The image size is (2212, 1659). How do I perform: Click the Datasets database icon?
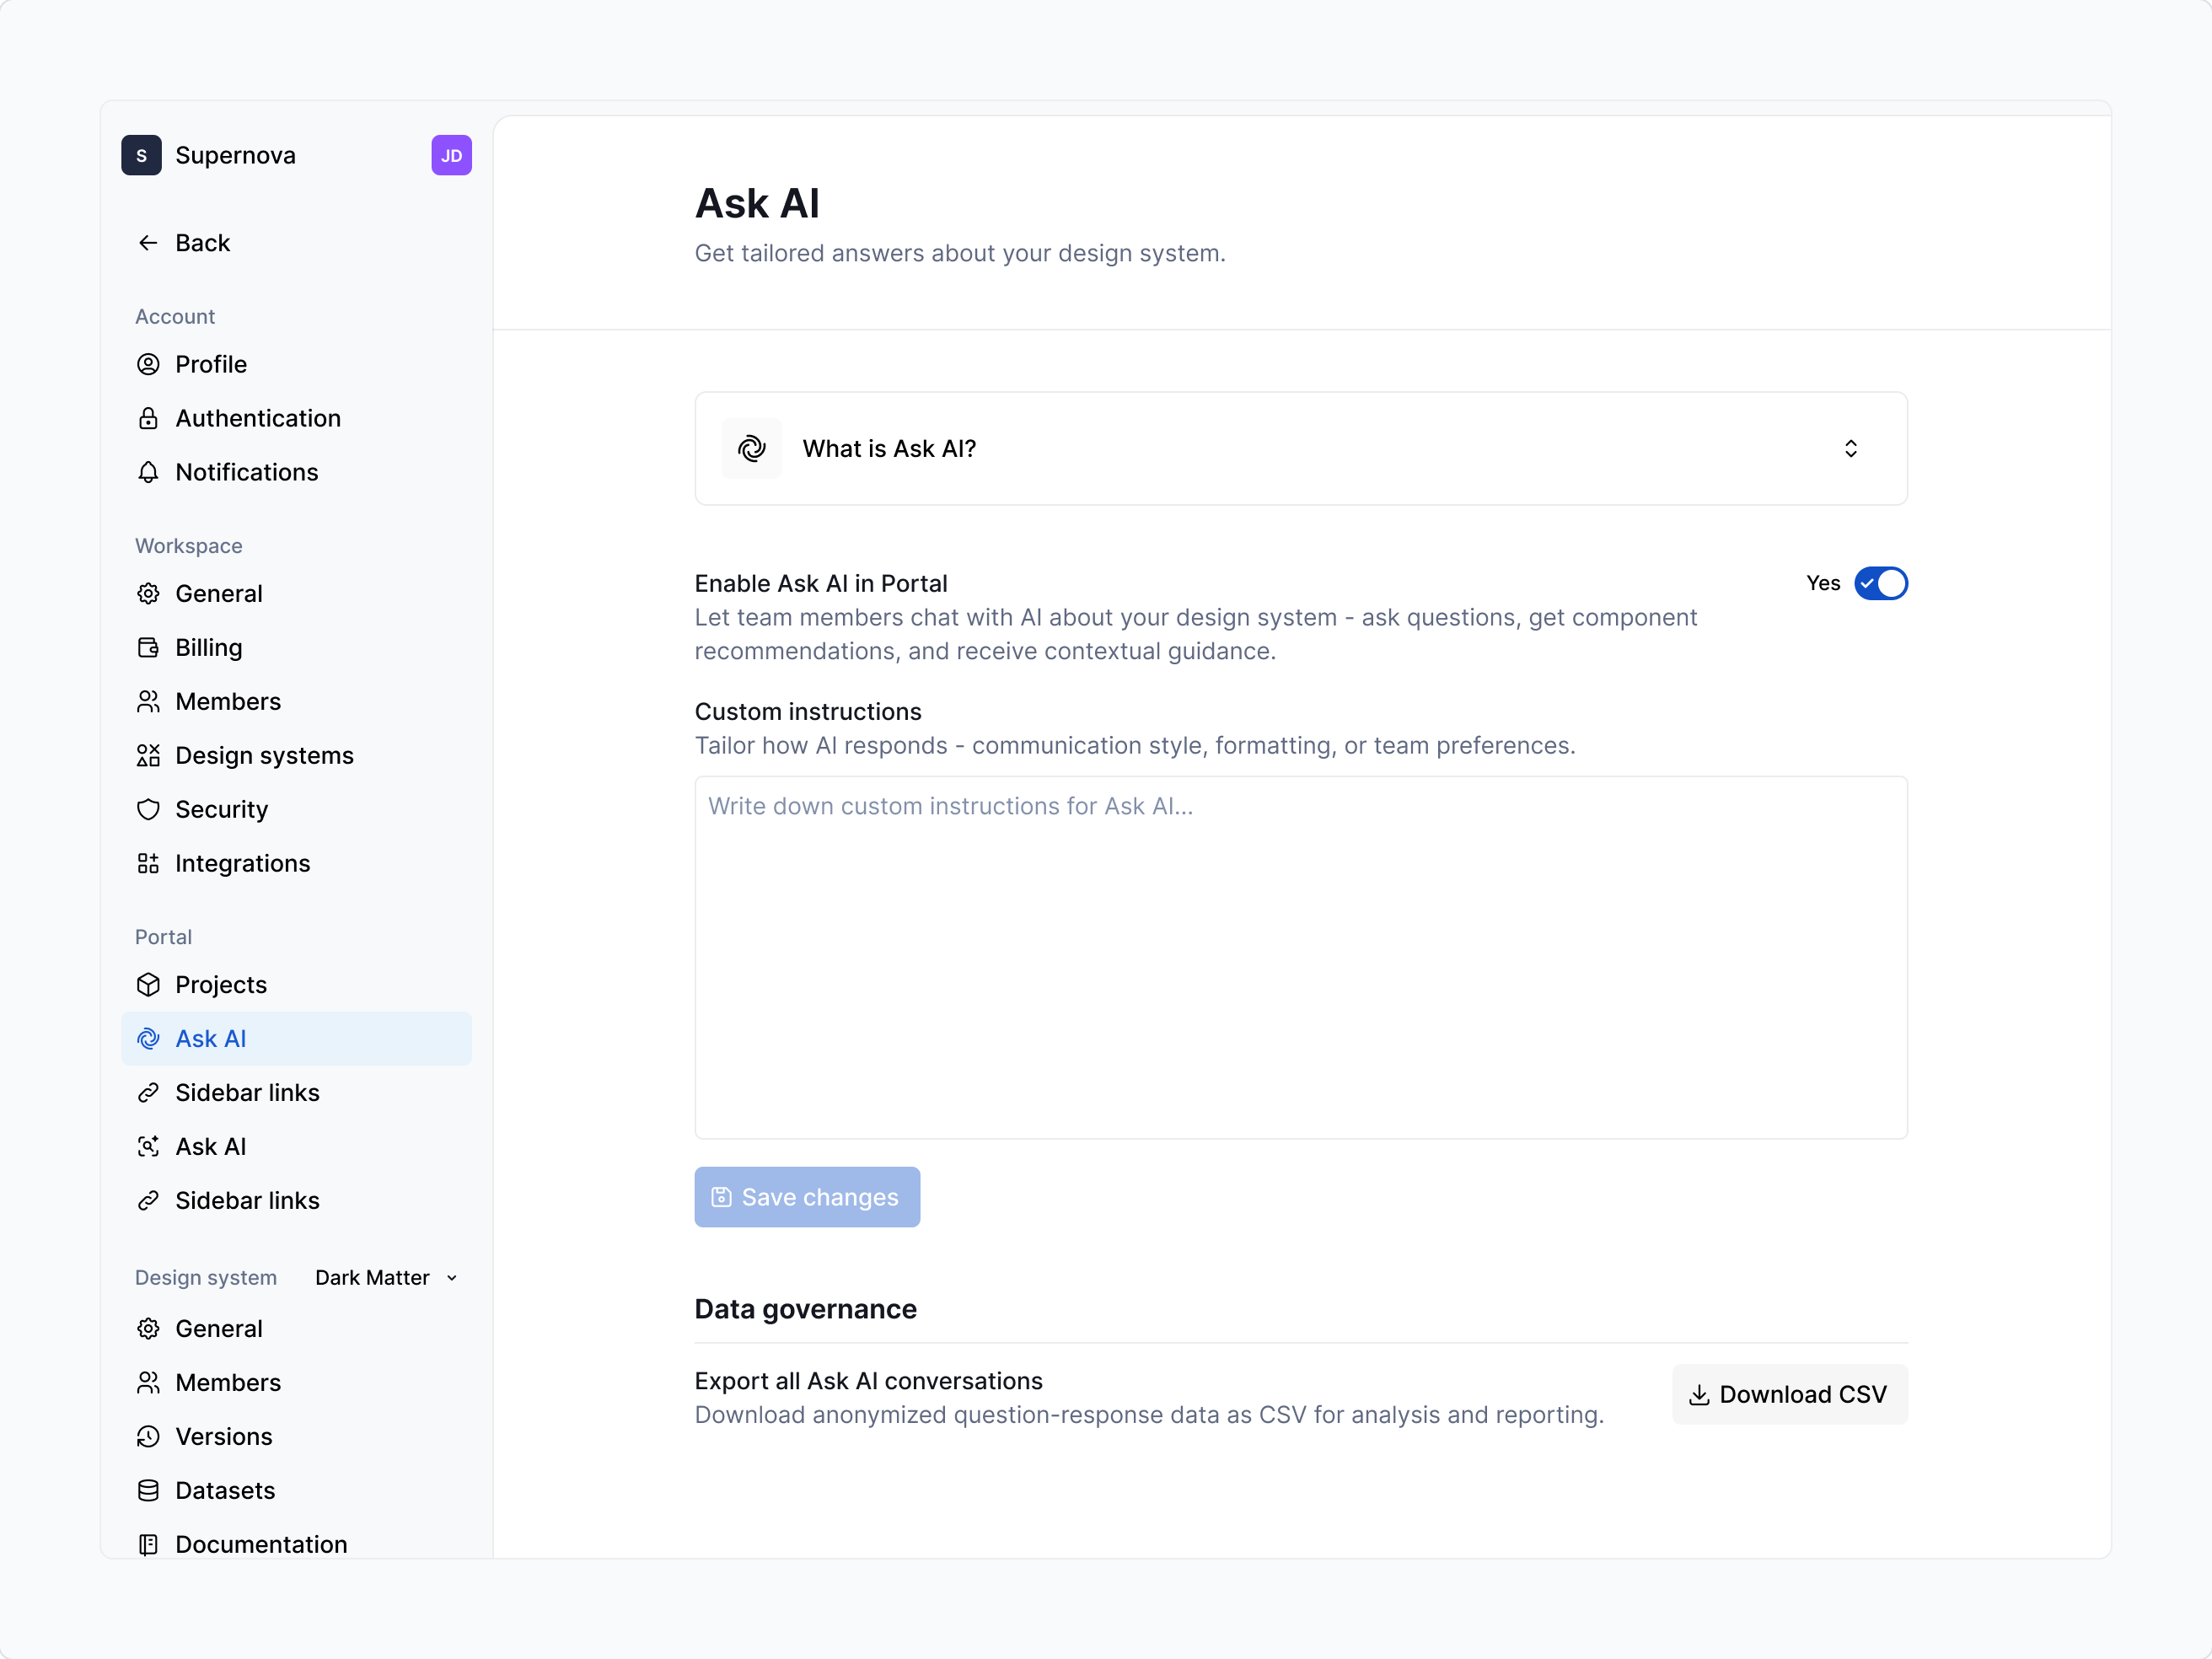pos(148,1491)
